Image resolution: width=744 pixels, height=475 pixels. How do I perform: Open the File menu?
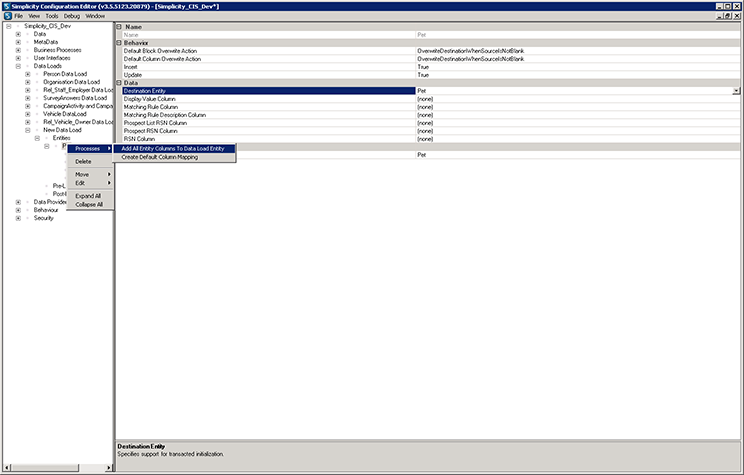(19, 16)
